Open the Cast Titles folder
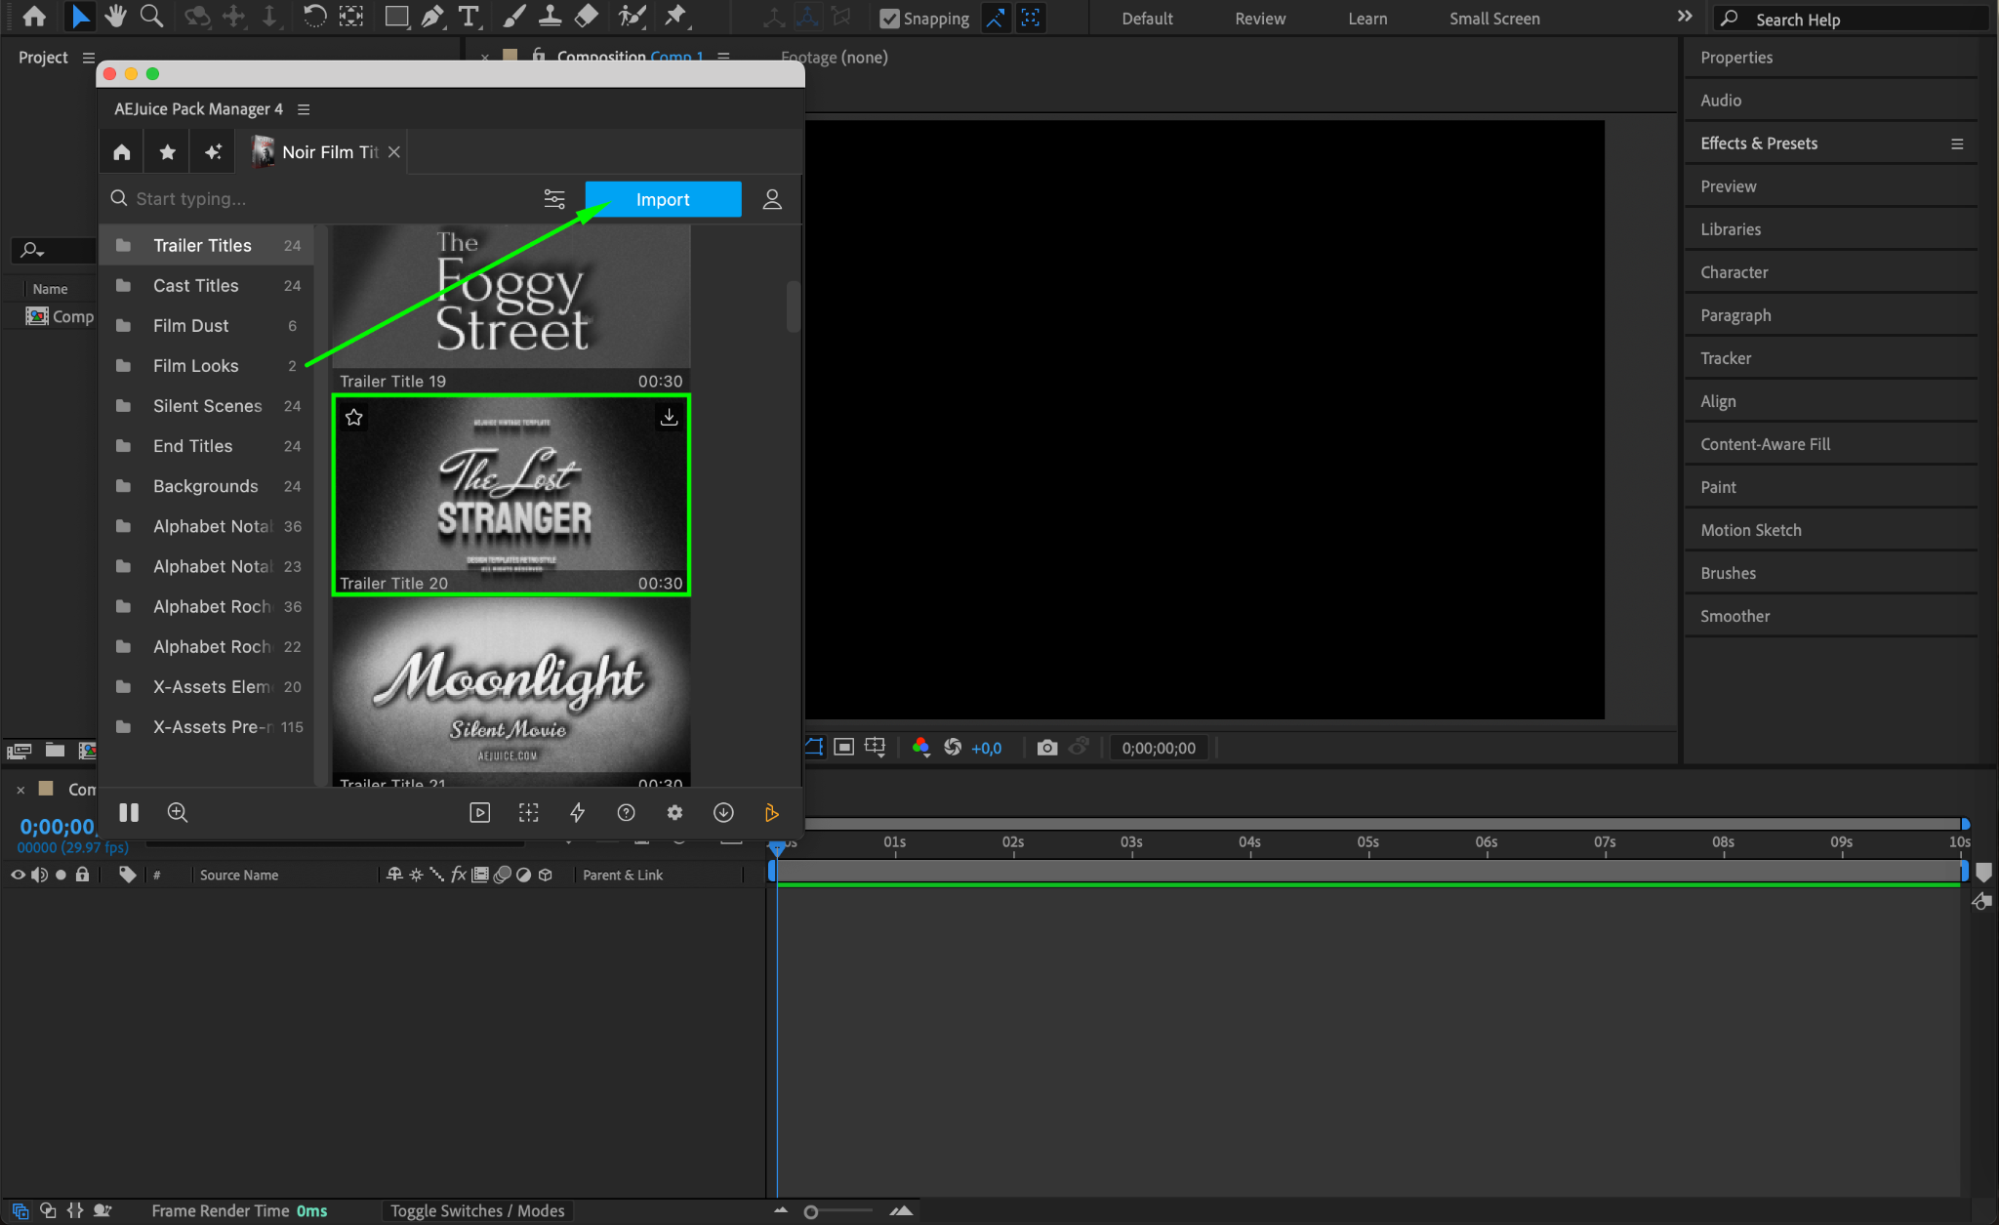The width and height of the screenshot is (1999, 1225). [x=196, y=286]
